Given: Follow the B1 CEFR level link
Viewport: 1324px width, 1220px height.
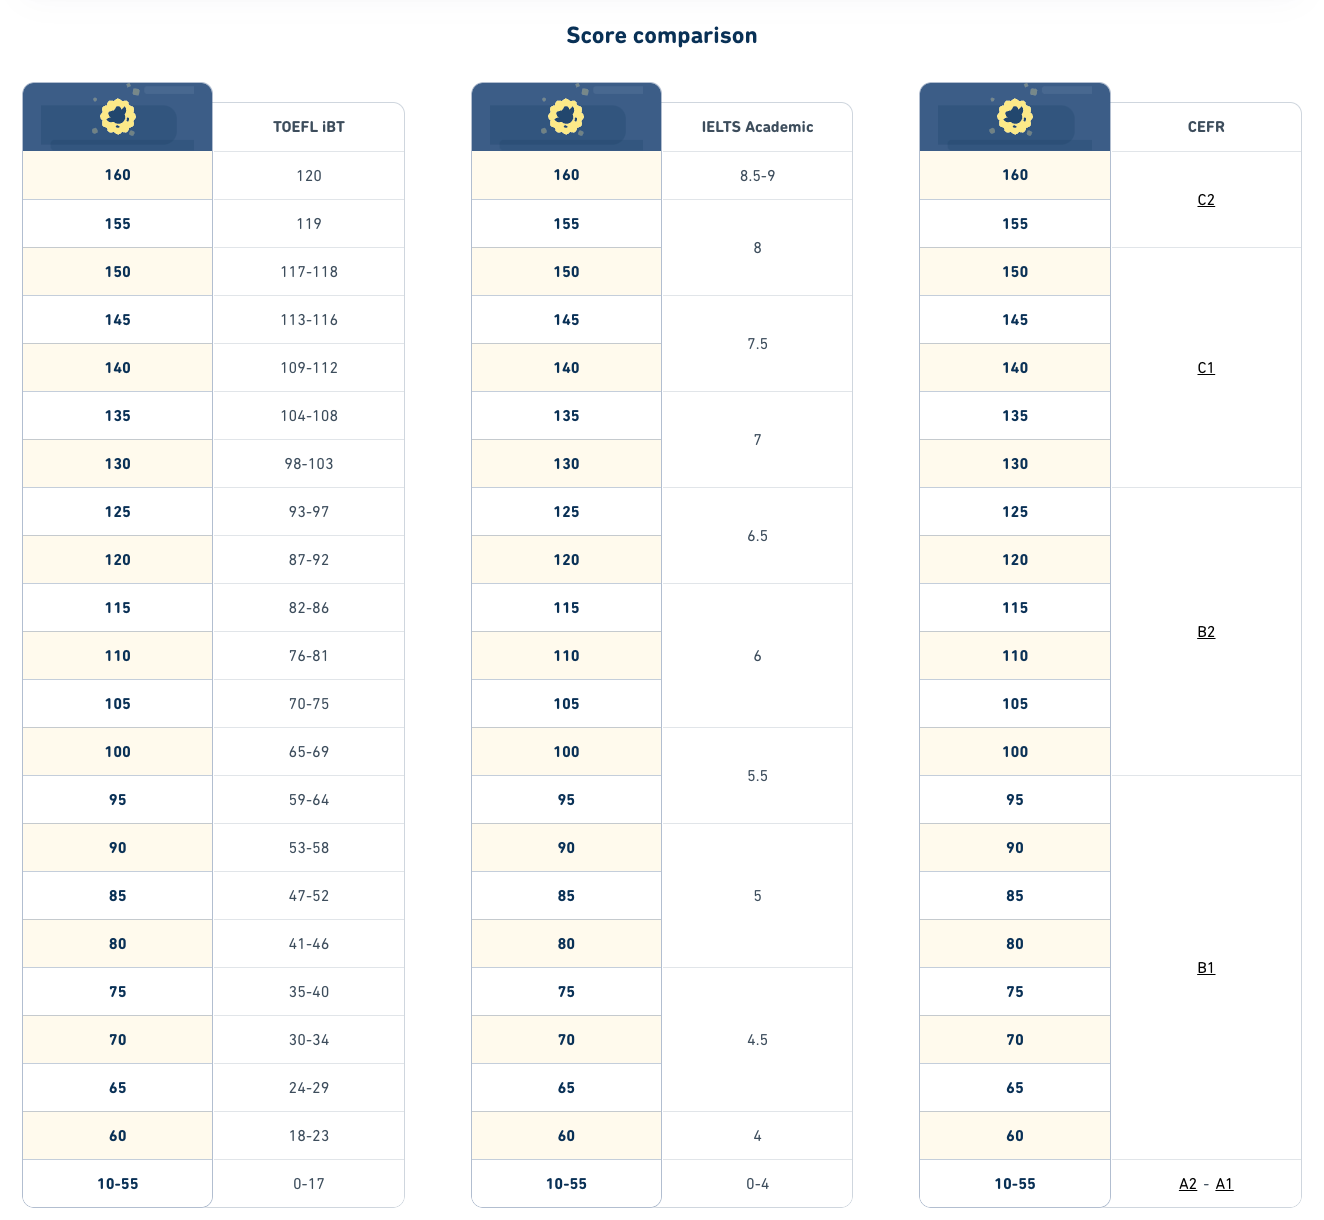Looking at the screenshot, I should [x=1206, y=968].
